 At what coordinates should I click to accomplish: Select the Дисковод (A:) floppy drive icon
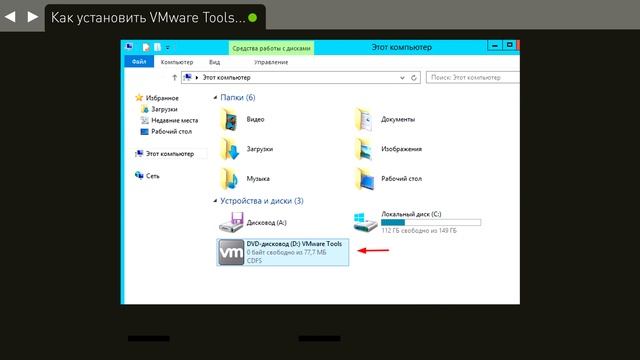pyautogui.click(x=231, y=222)
